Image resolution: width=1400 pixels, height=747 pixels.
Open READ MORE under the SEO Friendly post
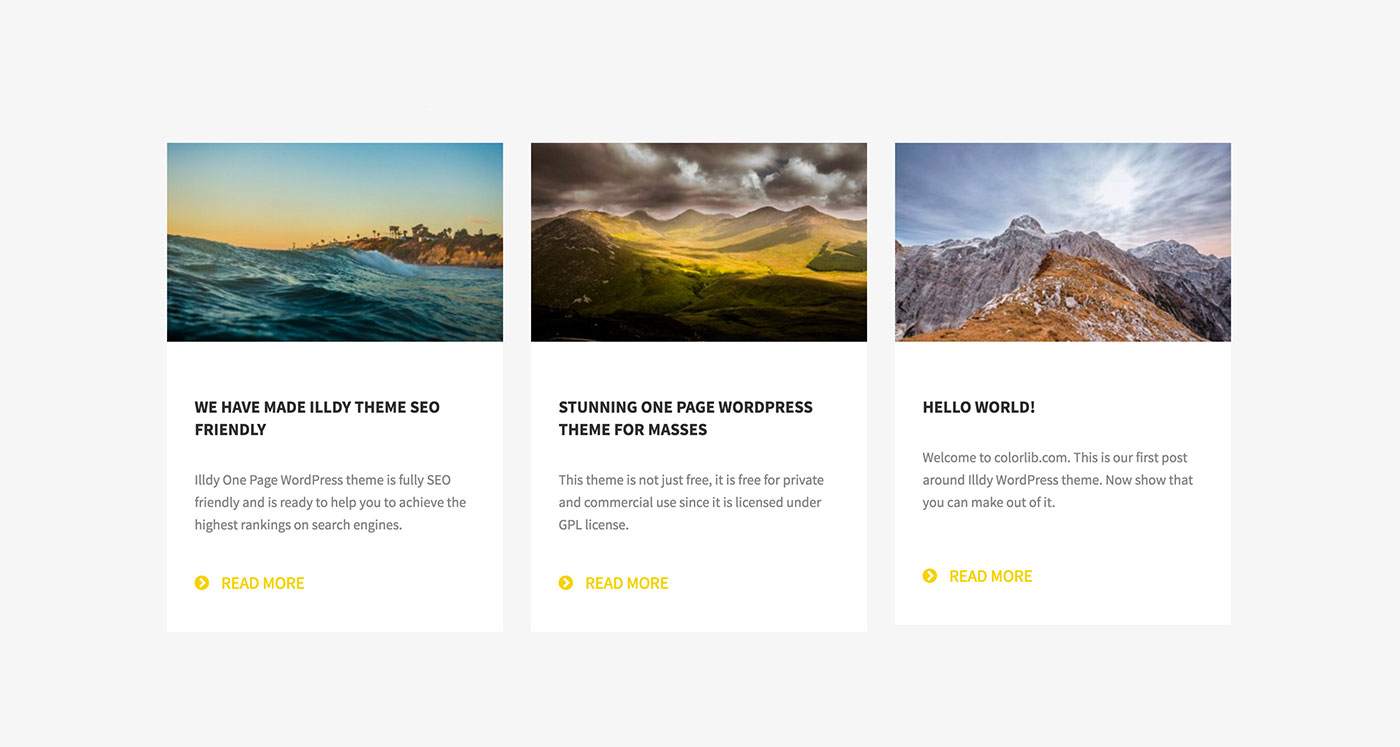(x=262, y=583)
